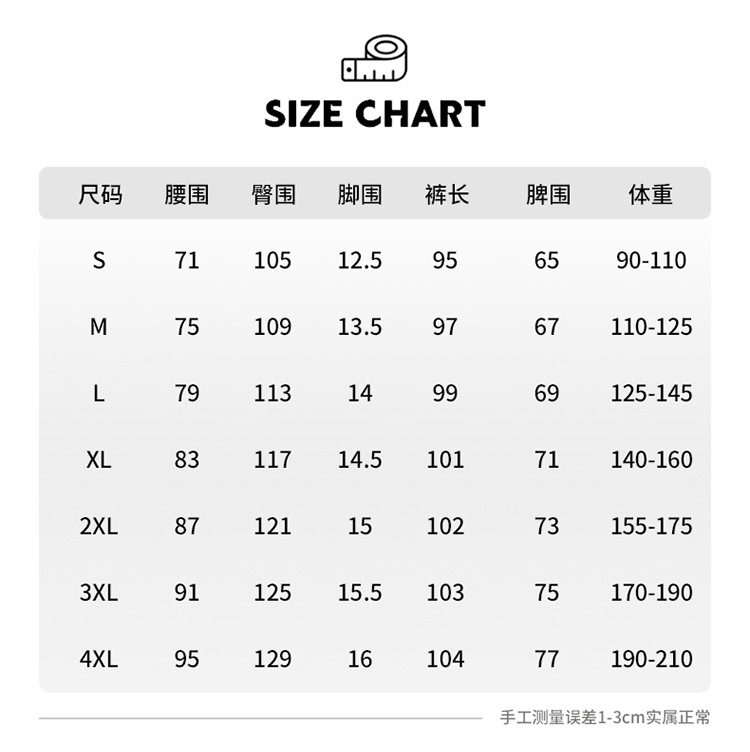Viewport: 750px width, 752px height.
Task: Click weight range 90-110
Action: pos(651,261)
